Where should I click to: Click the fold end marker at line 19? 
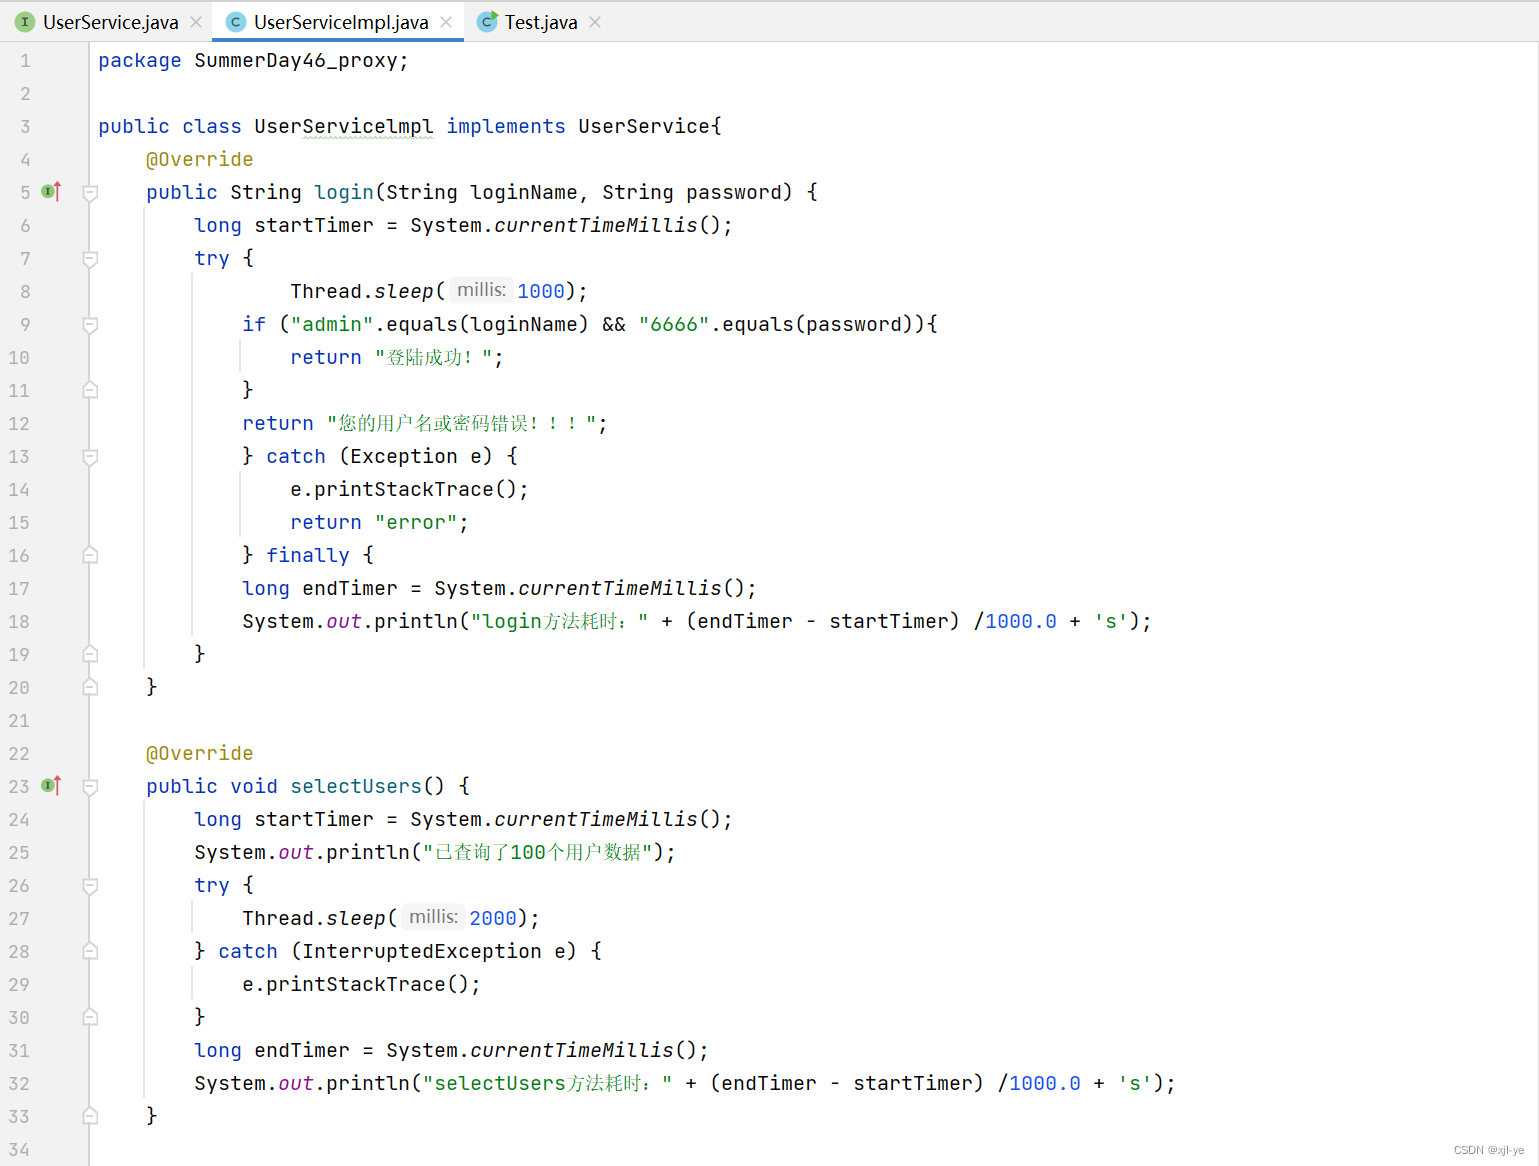[90, 654]
